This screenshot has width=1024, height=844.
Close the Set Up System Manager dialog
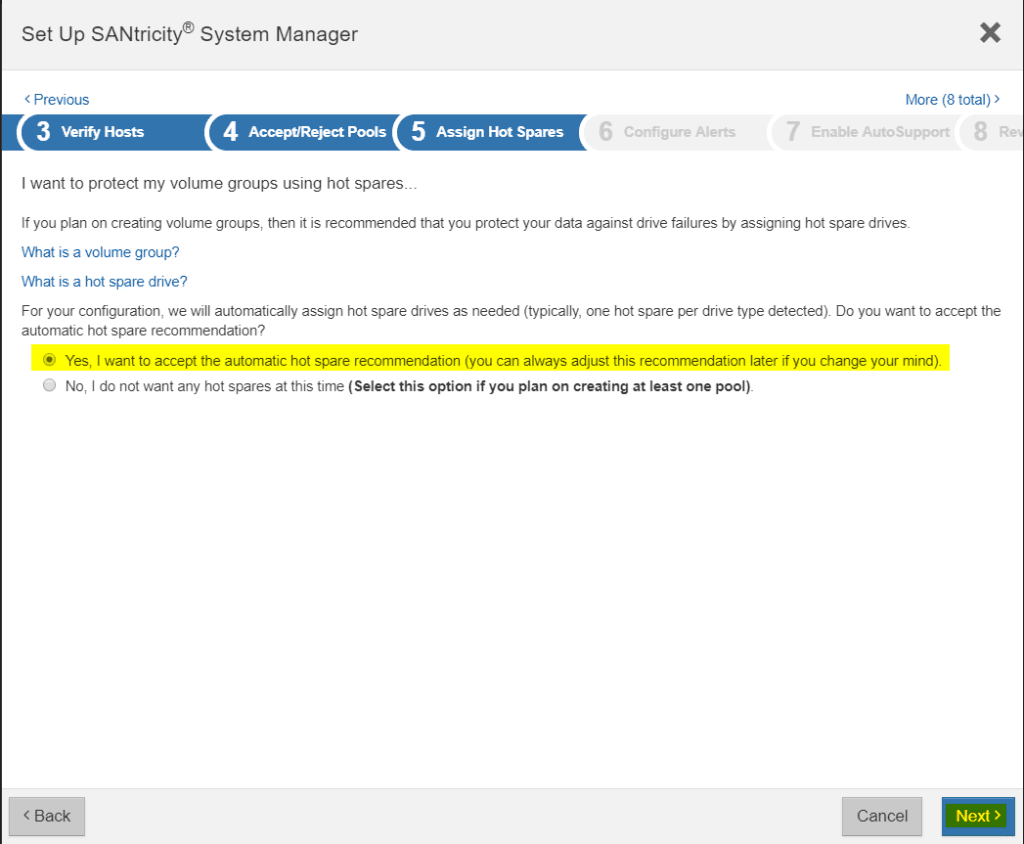989,32
